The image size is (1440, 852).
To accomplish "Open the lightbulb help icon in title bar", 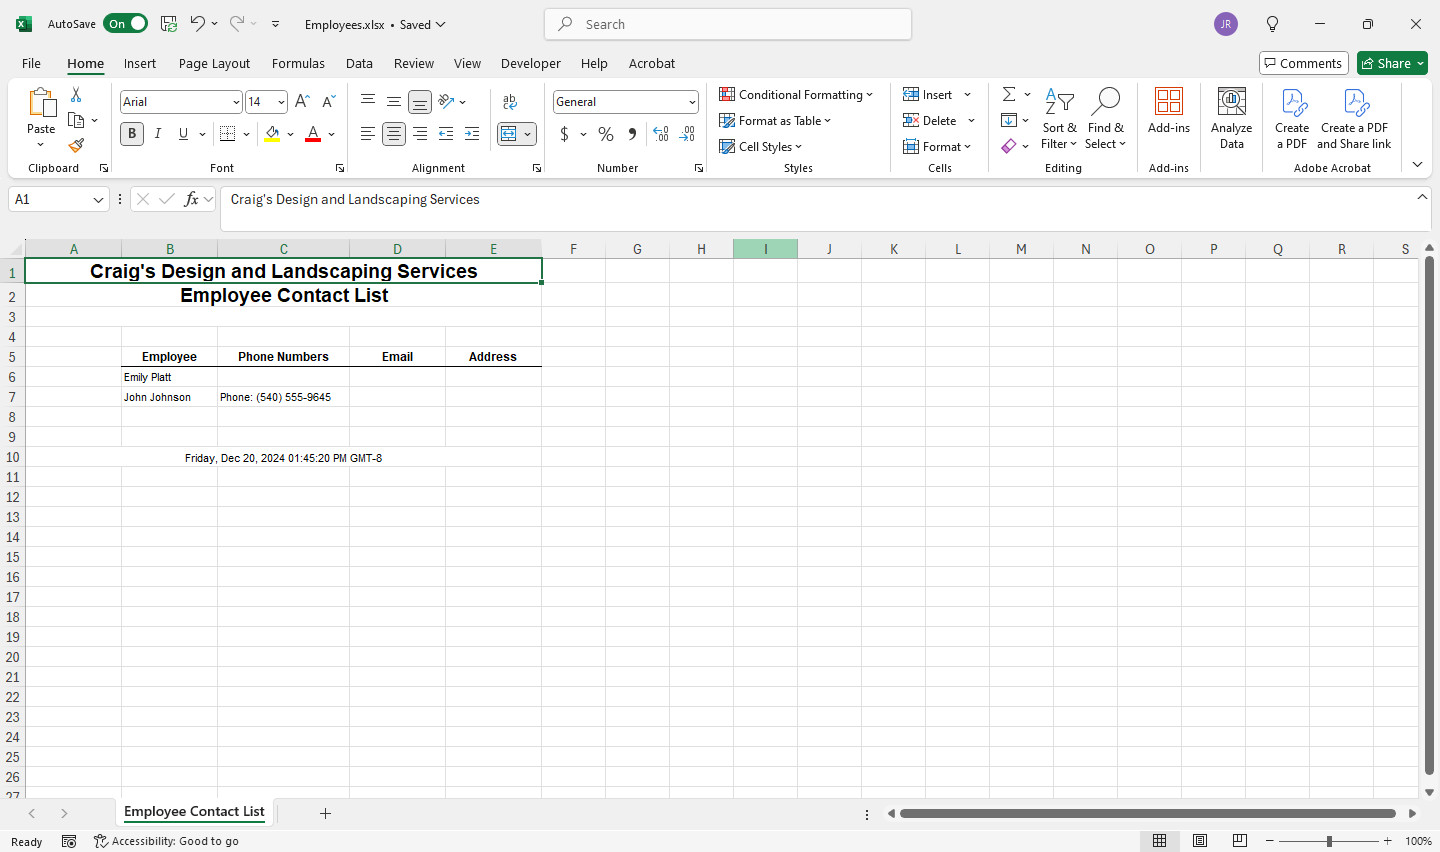I will pos(1272,24).
